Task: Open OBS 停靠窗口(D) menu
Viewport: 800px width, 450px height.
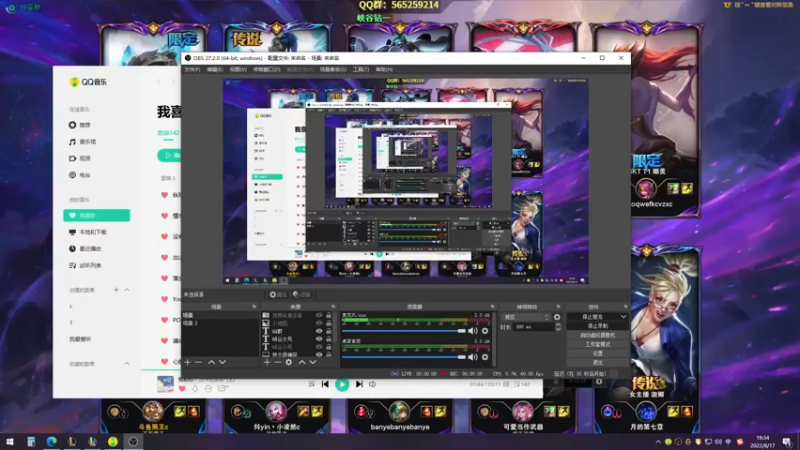Action: pyautogui.click(x=267, y=69)
